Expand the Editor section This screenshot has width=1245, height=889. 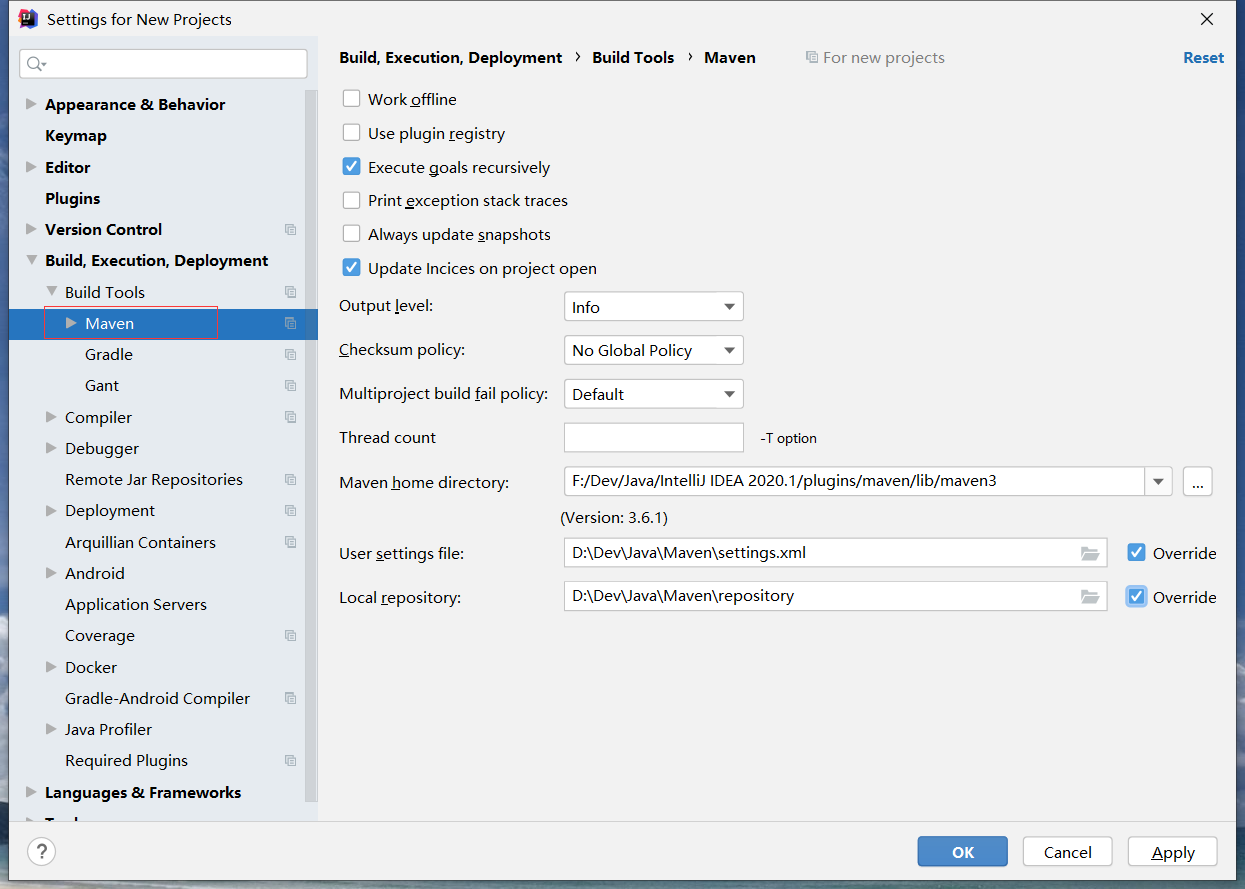click(31, 167)
